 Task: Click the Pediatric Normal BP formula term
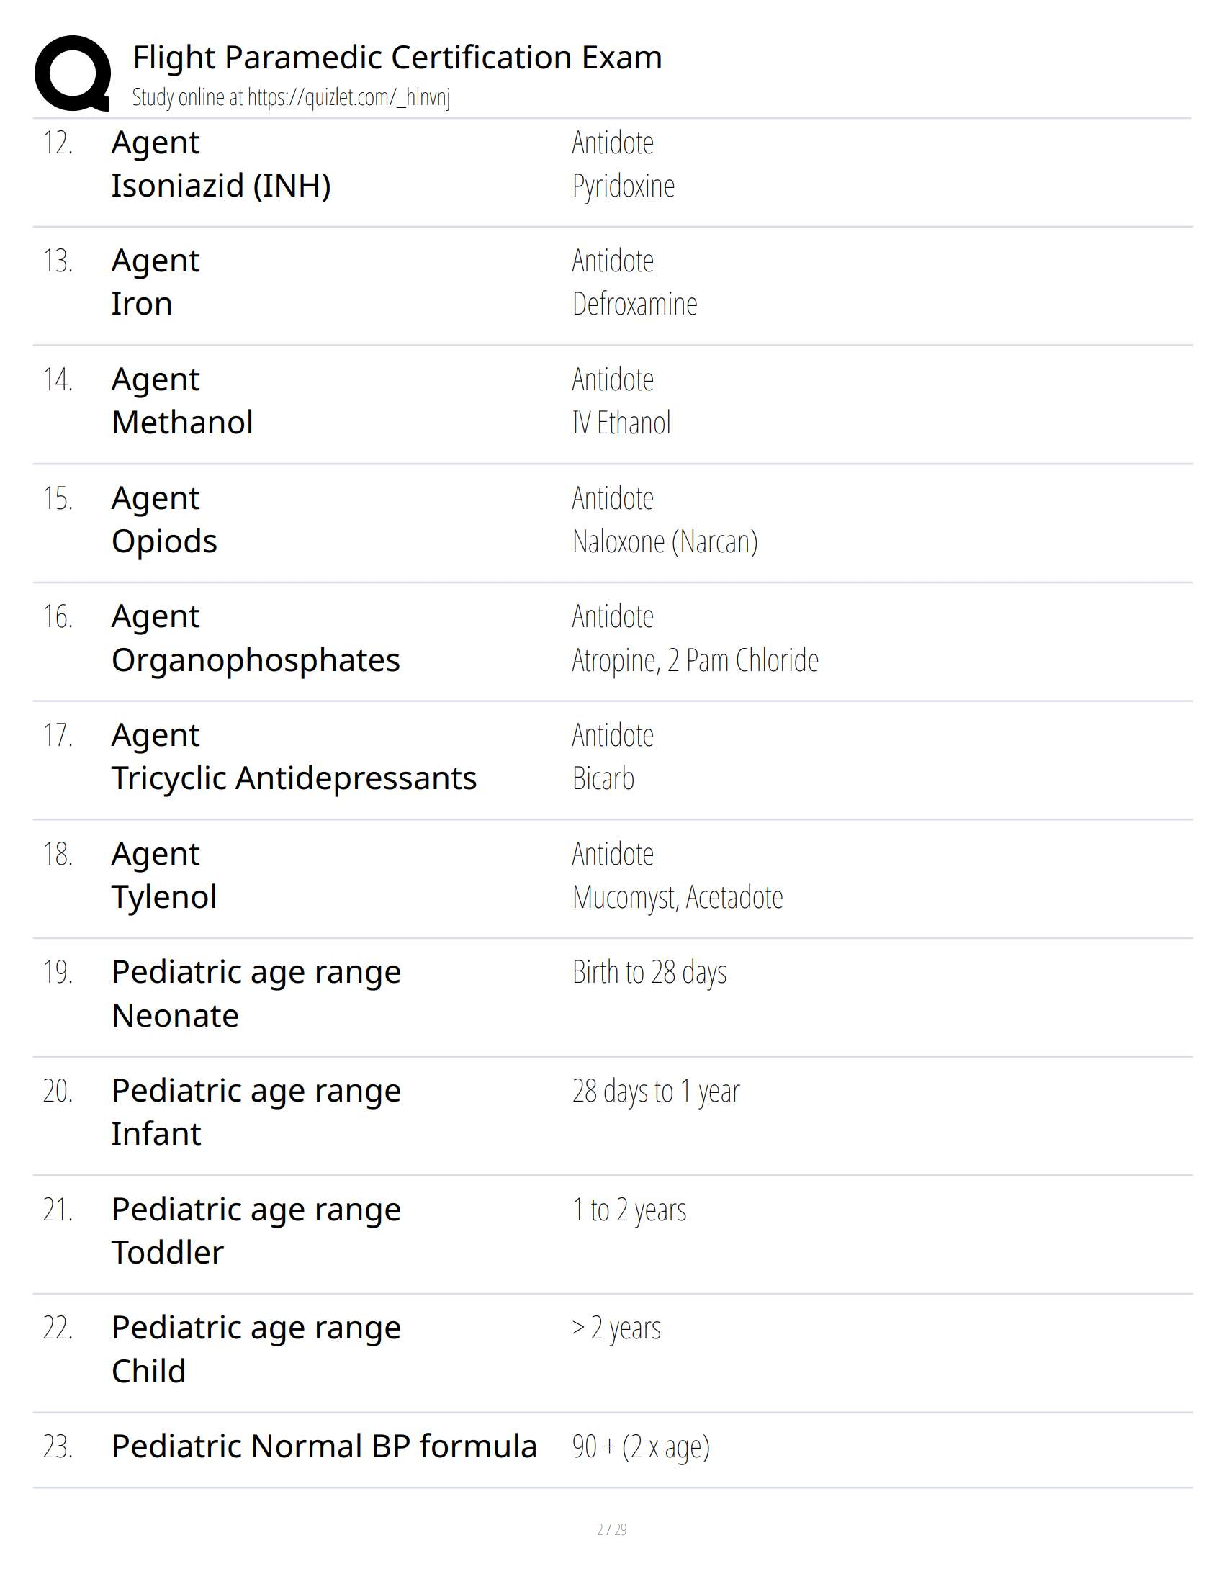click(x=324, y=1447)
